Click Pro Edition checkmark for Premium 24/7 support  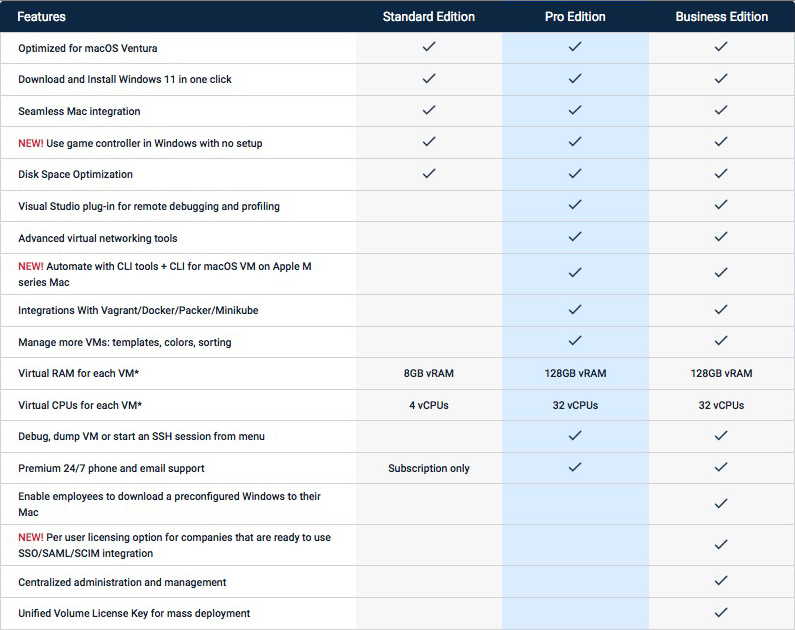coord(575,467)
